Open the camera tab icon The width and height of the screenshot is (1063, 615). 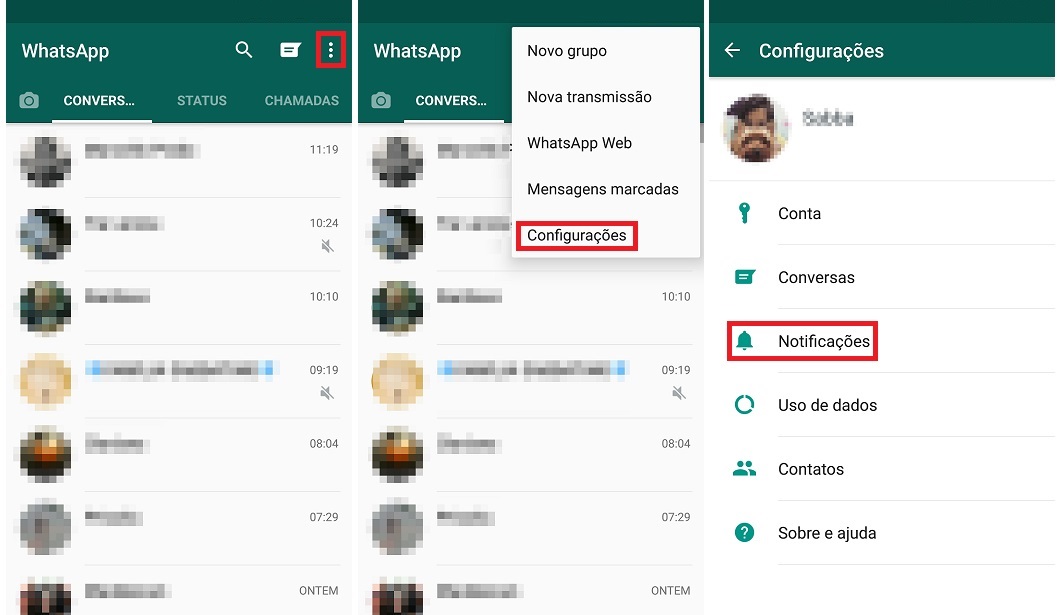(30, 99)
